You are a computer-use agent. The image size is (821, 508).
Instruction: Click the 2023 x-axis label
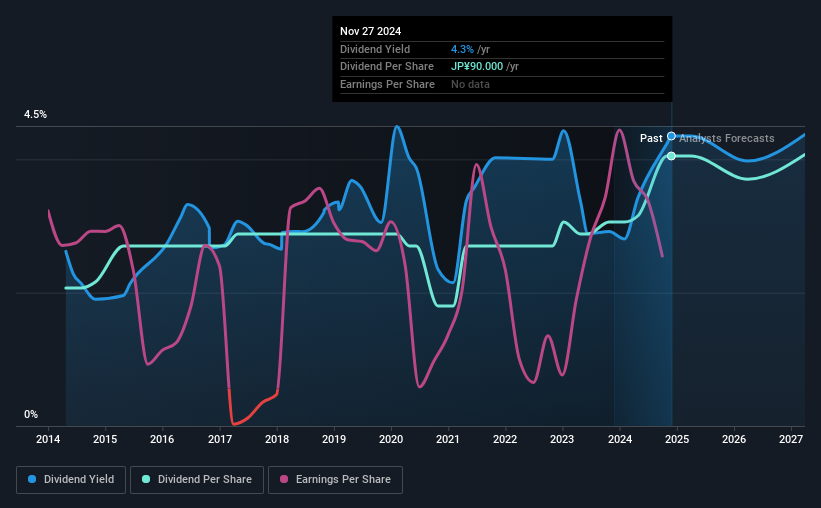(562, 439)
